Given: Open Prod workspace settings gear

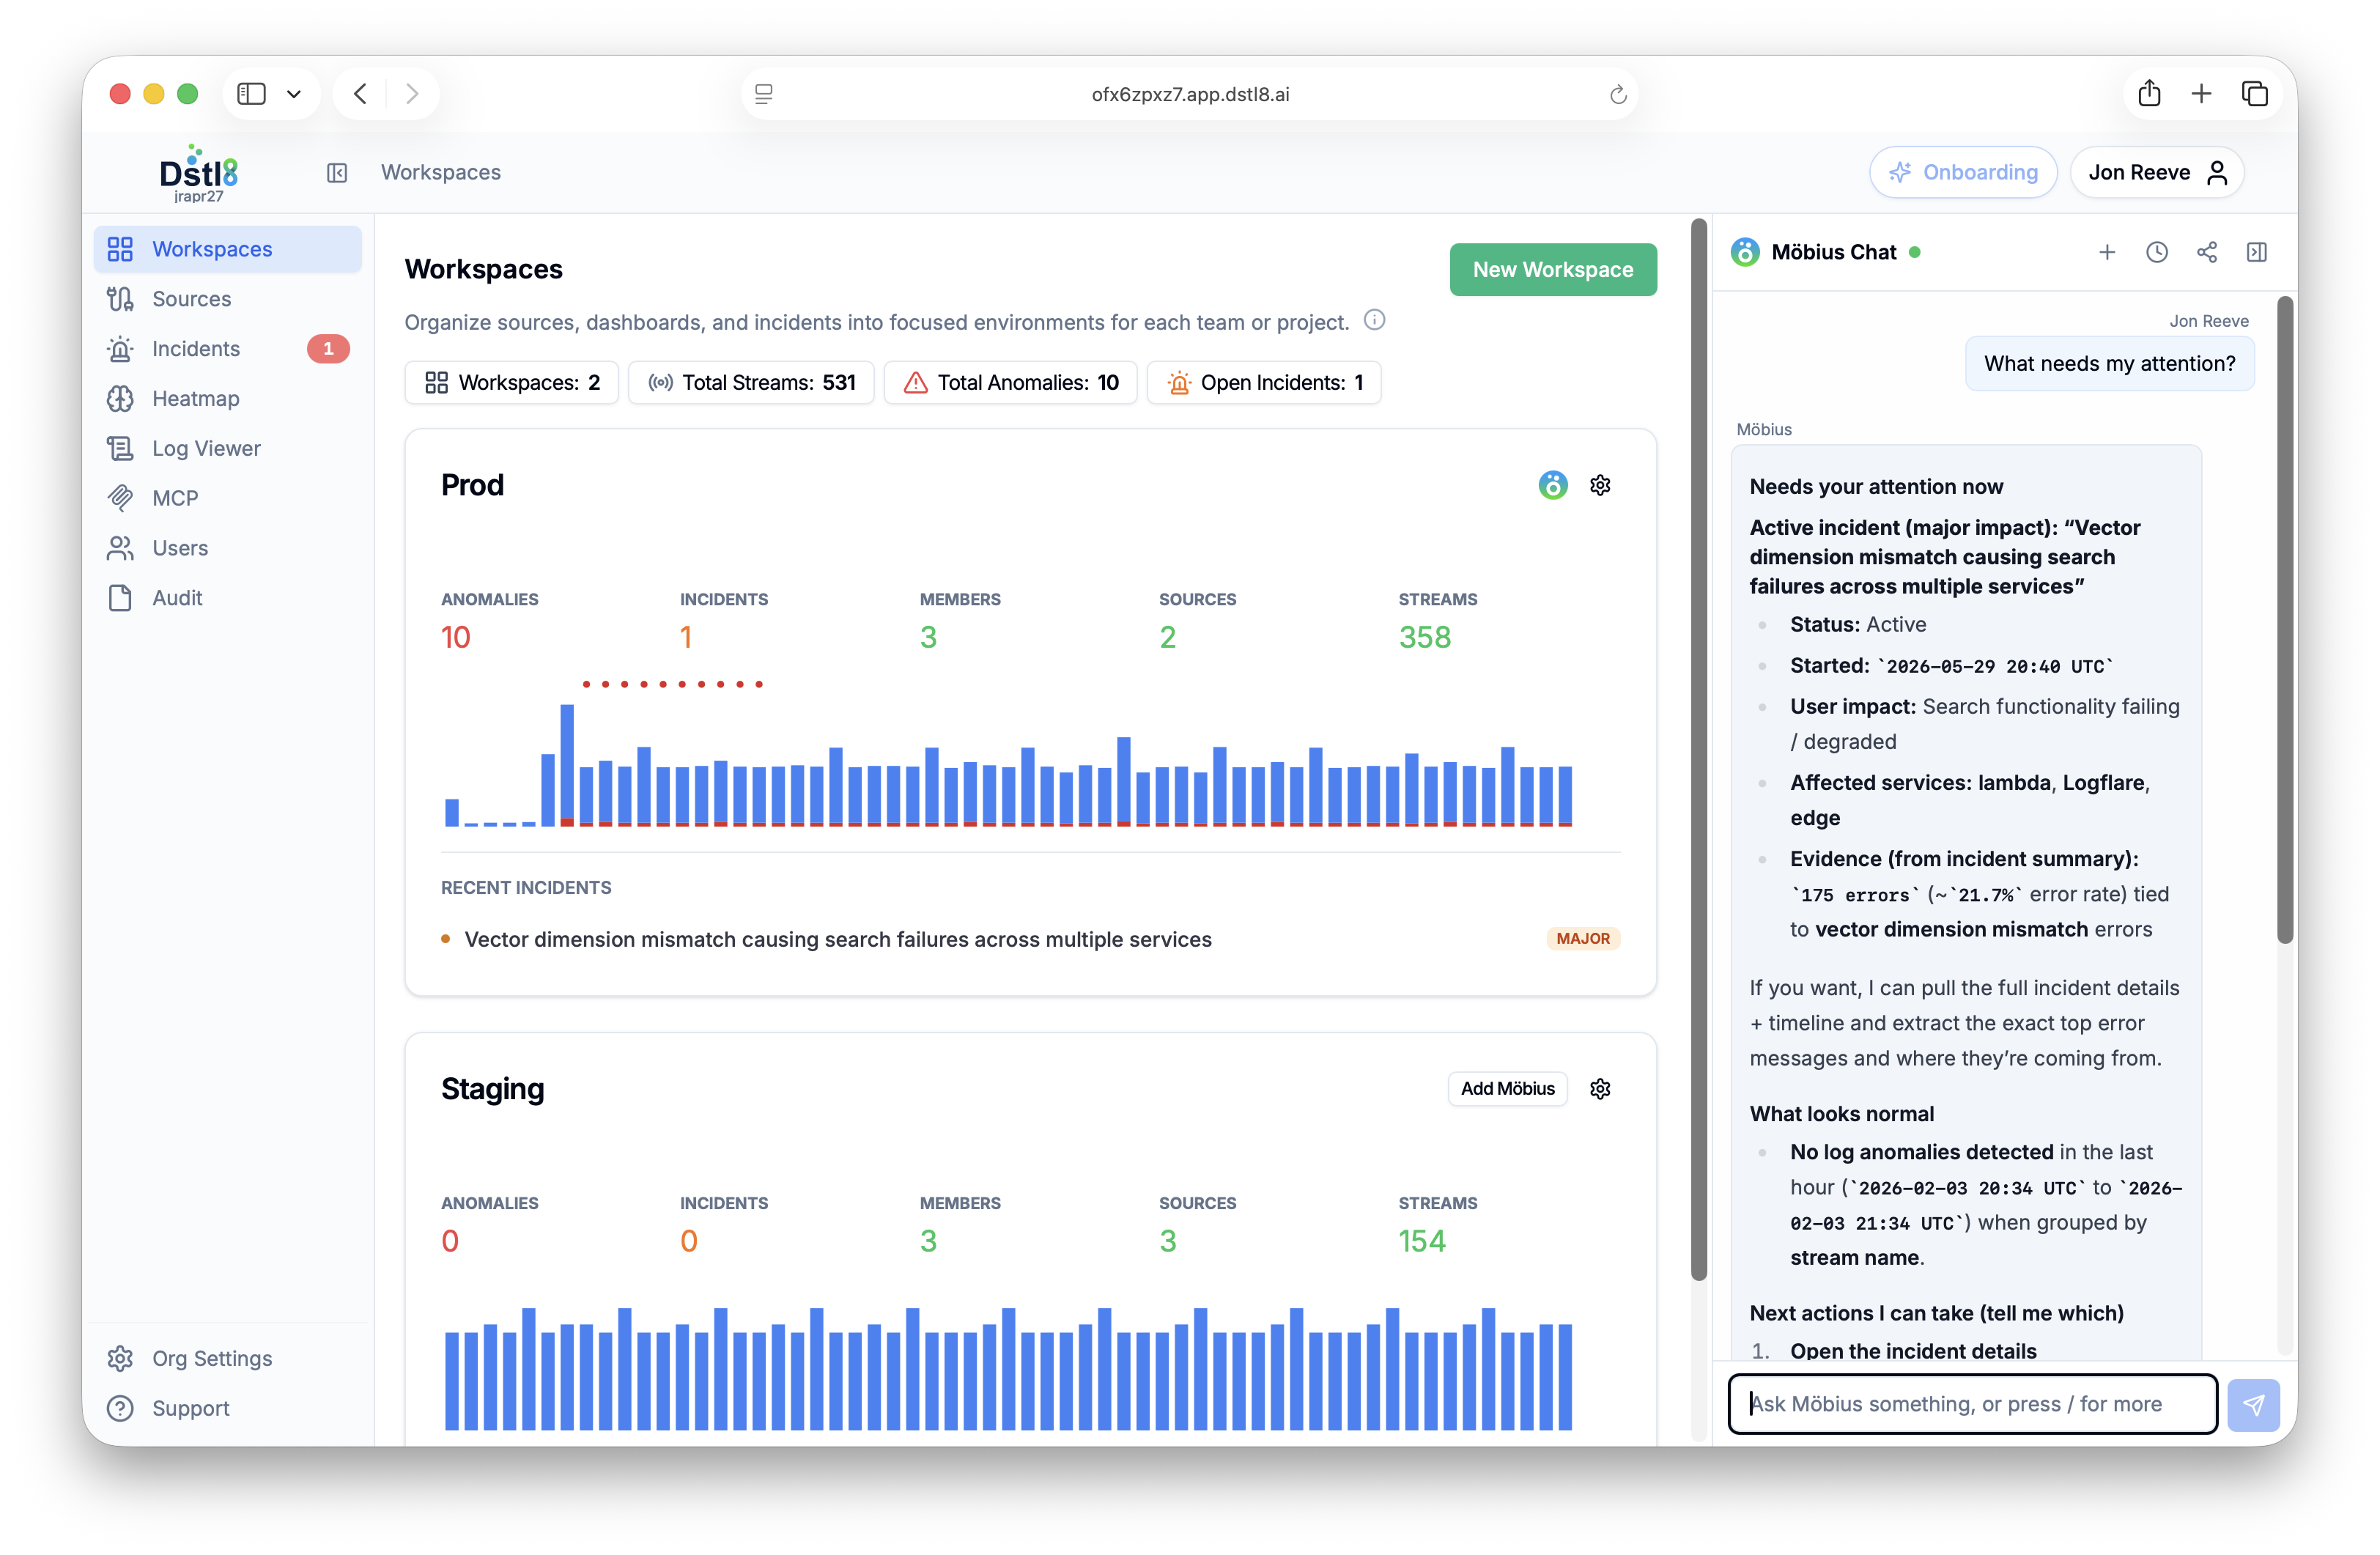Looking at the screenshot, I should click(1600, 485).
